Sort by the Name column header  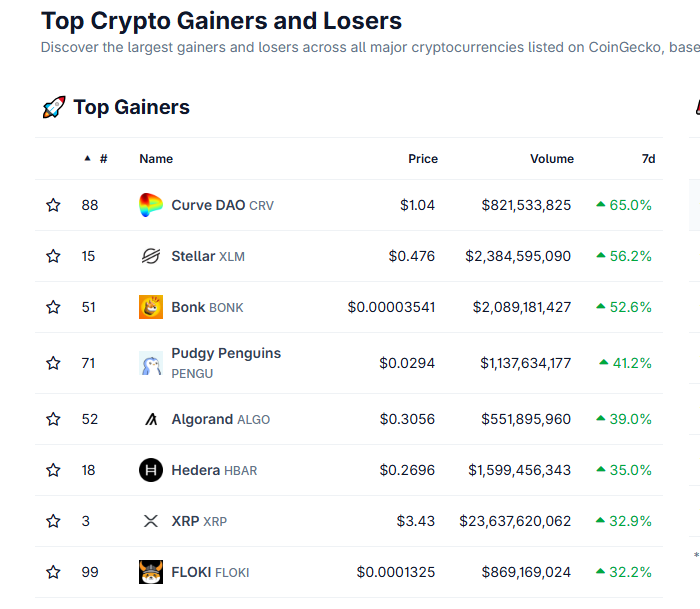point(156,158)
